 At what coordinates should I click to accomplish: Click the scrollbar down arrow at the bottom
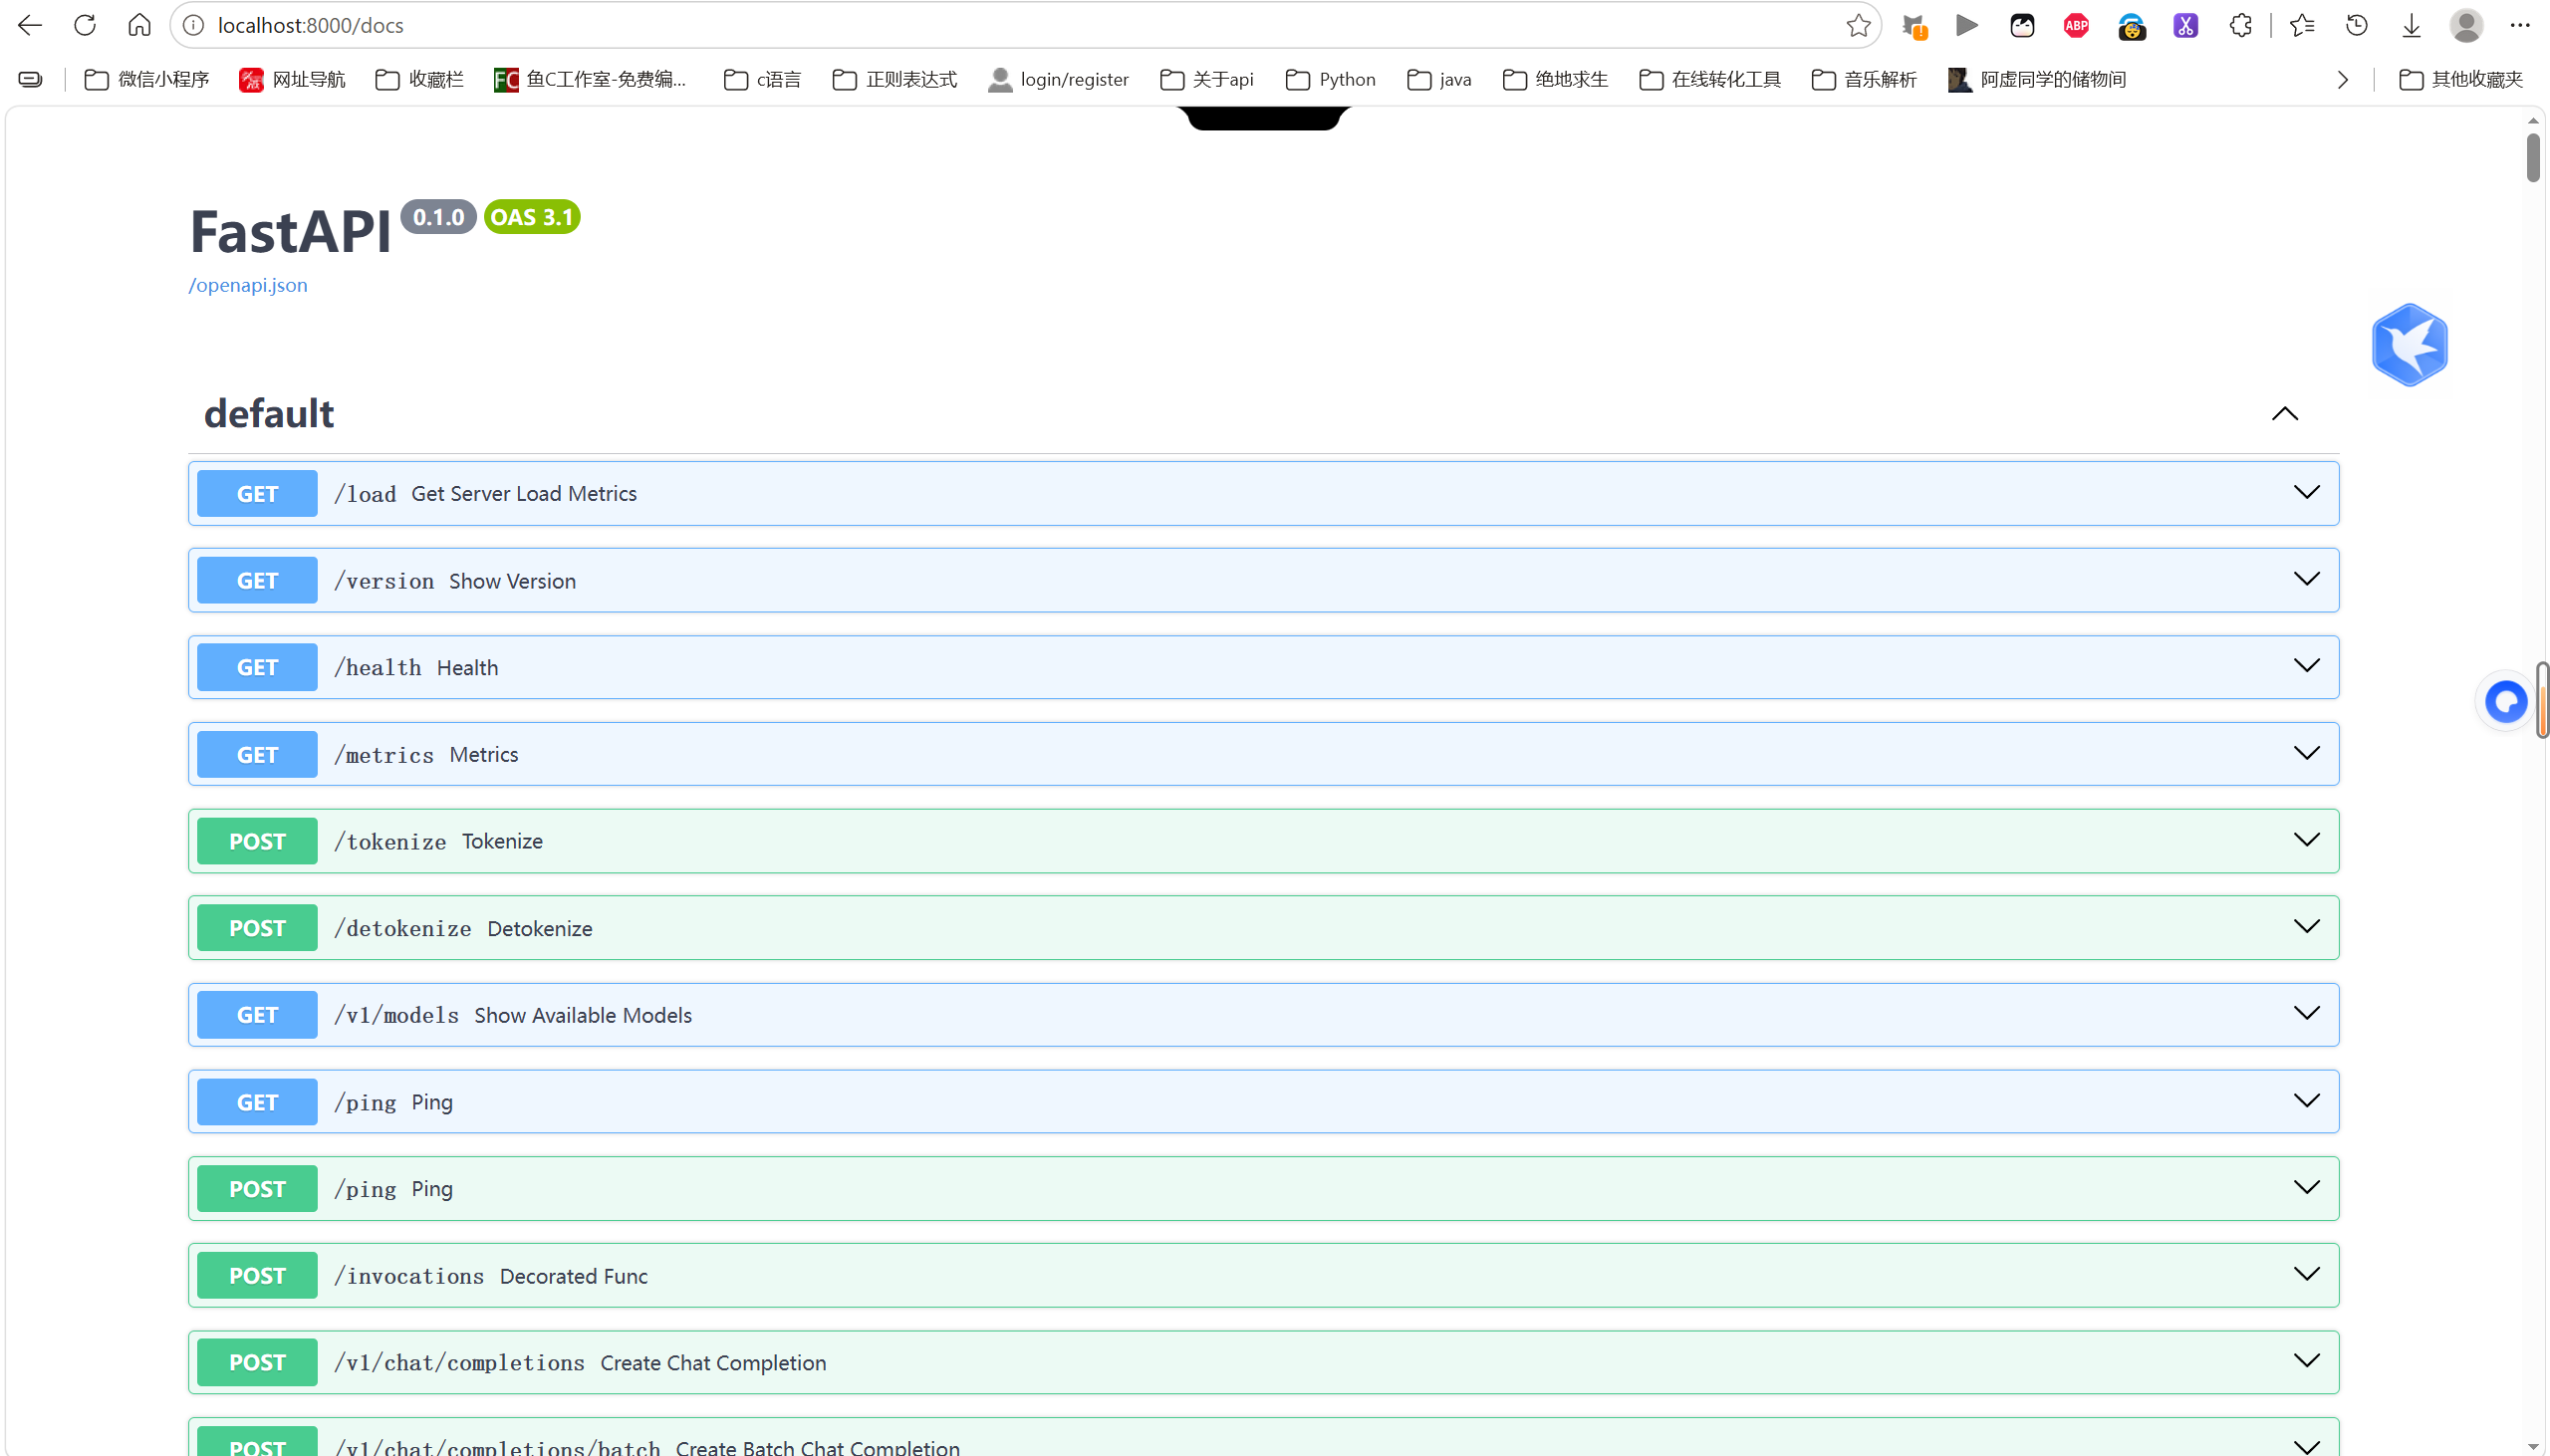tap(2533, 1446)
